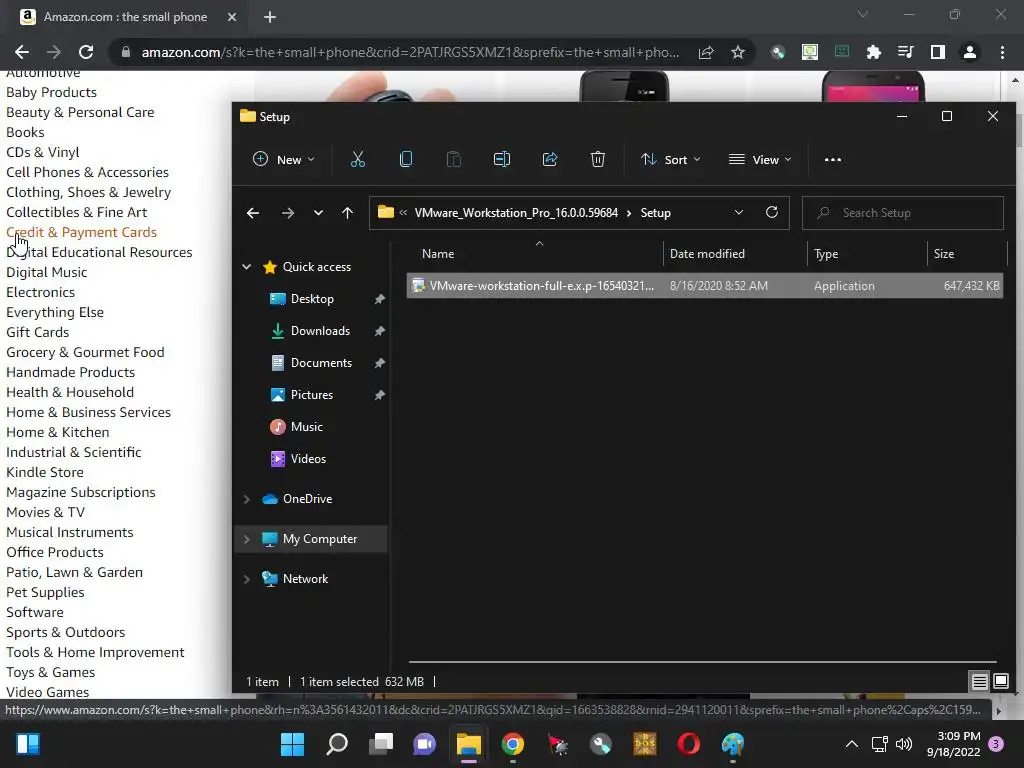The image size is (1024, 768).
Task: Click the Software category link
Action: pyautogui.click(x=35, y=613)
